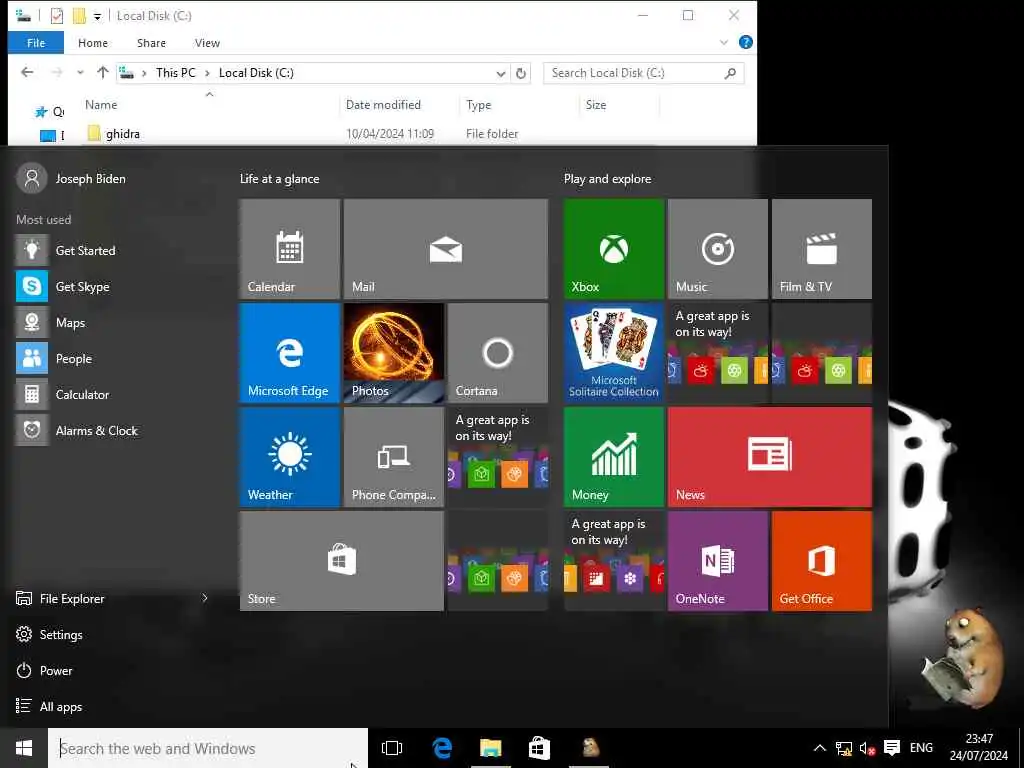Click the Joseph Biden user account

[x=72, y=178]
